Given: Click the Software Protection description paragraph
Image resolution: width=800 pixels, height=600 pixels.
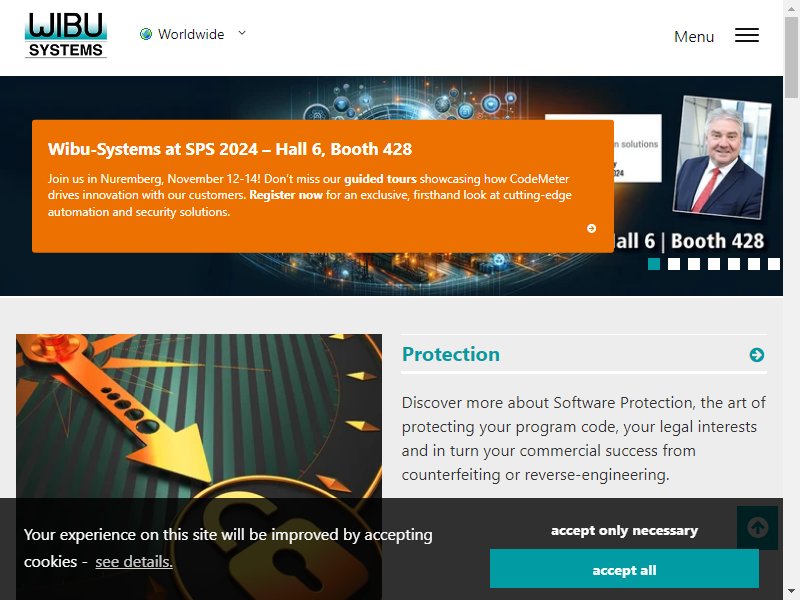Looking at the screenshot, I should coord(584,438).
